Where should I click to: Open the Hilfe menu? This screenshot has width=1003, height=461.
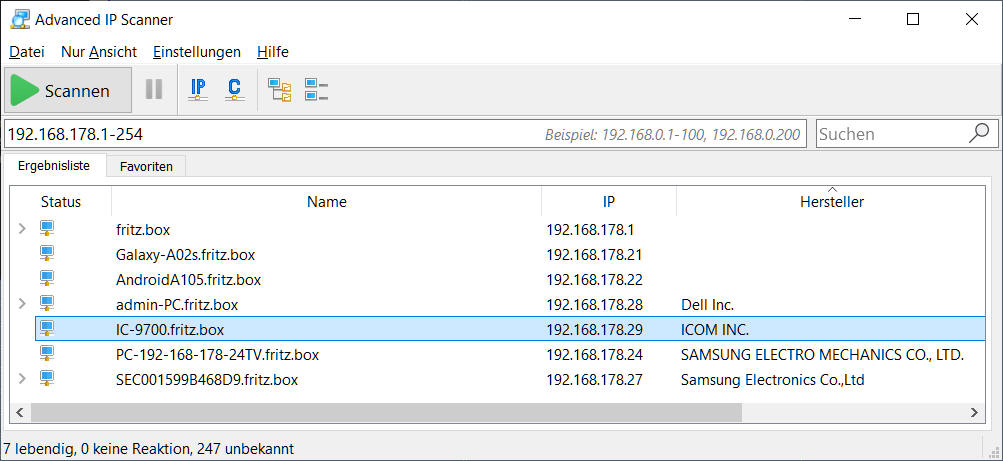point(272,52)
